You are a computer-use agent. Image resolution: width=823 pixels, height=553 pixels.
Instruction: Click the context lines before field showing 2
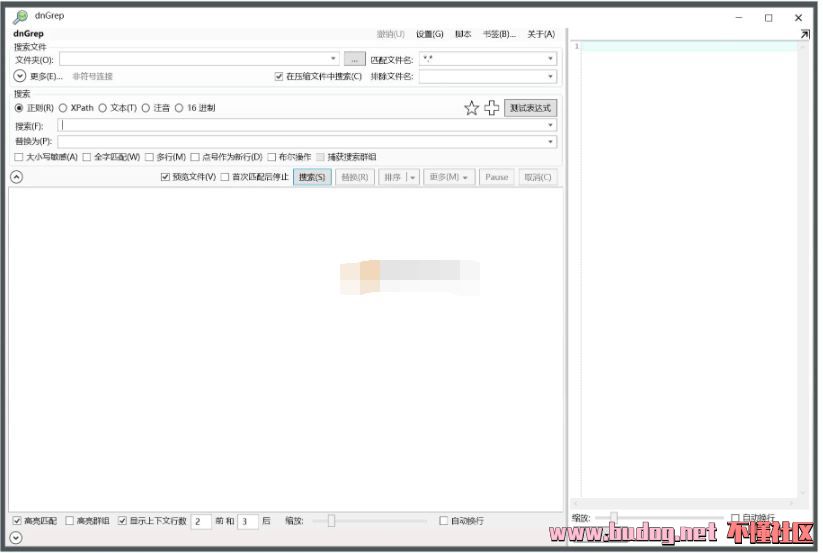pos(202,524)
